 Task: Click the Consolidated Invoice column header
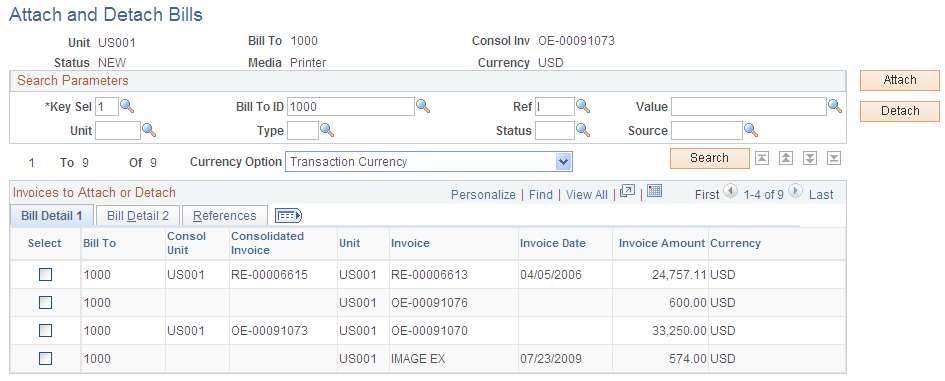point(268,243)
